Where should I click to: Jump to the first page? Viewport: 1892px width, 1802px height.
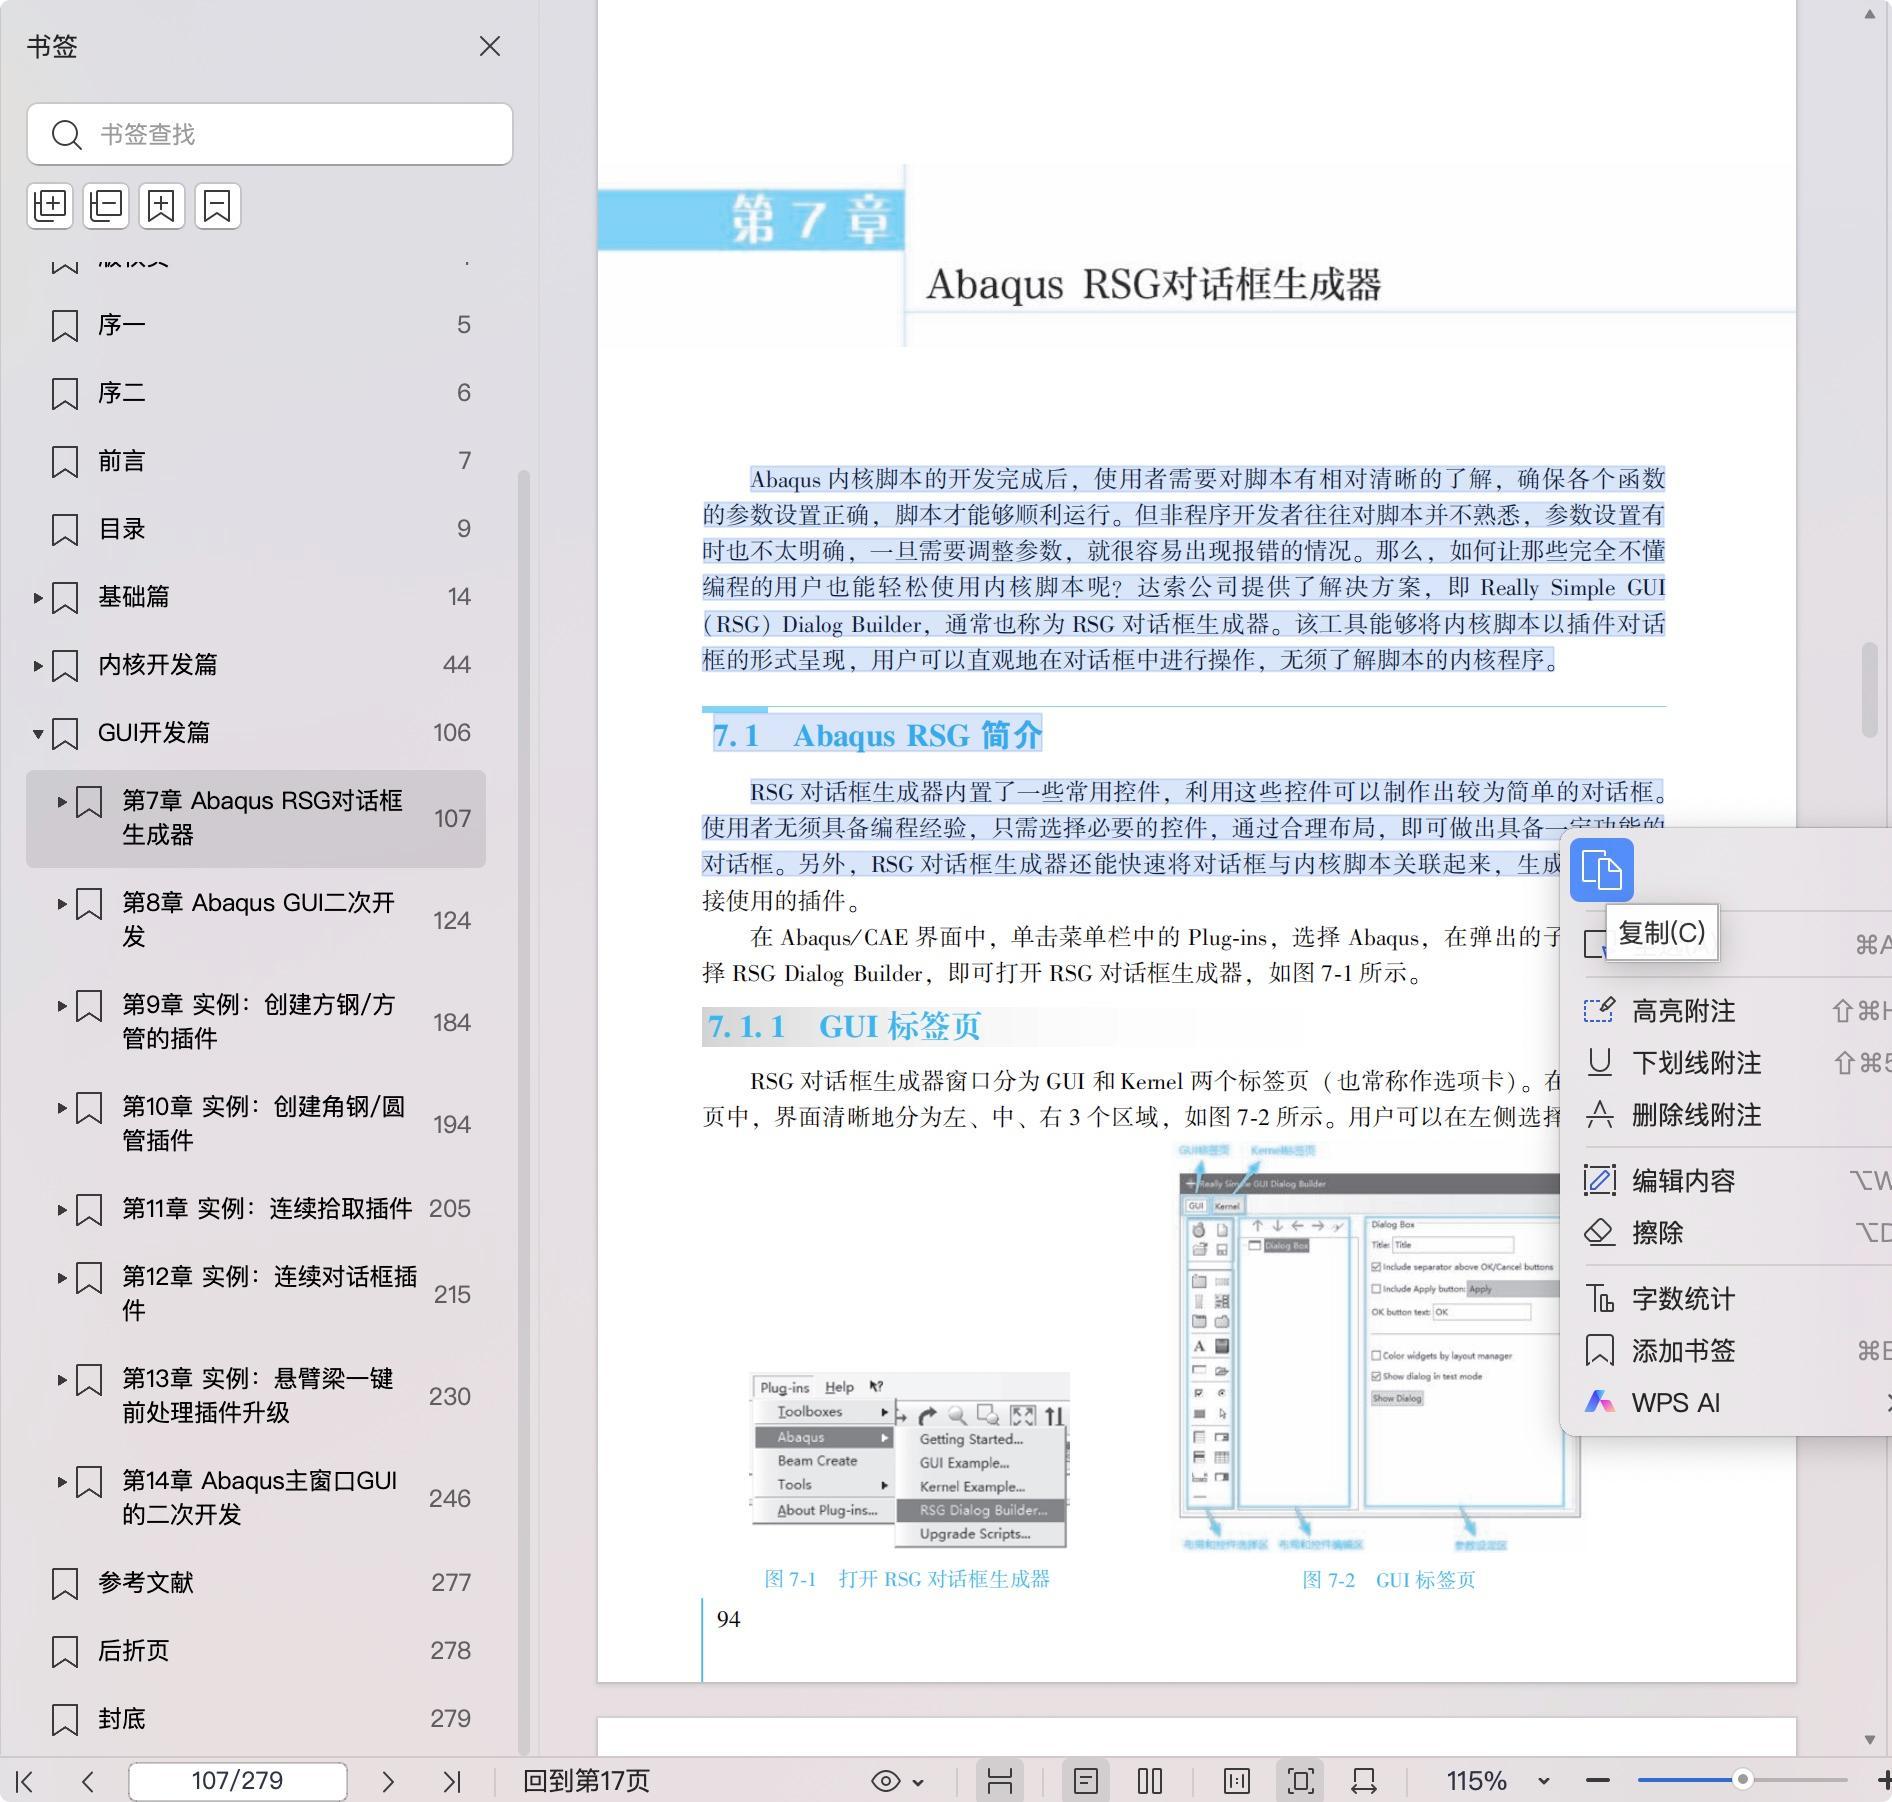pyautogui.click(x=25, y=1781)
